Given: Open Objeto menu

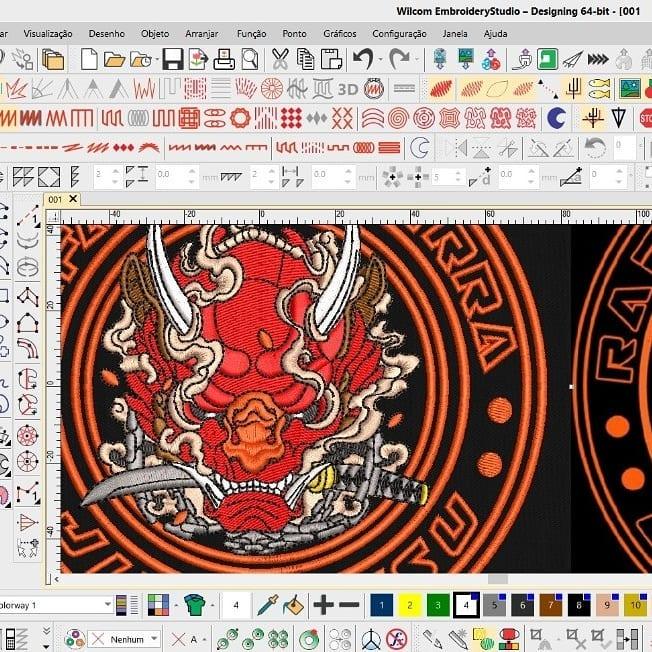Looking at the screenshot, I should (155, 34).
